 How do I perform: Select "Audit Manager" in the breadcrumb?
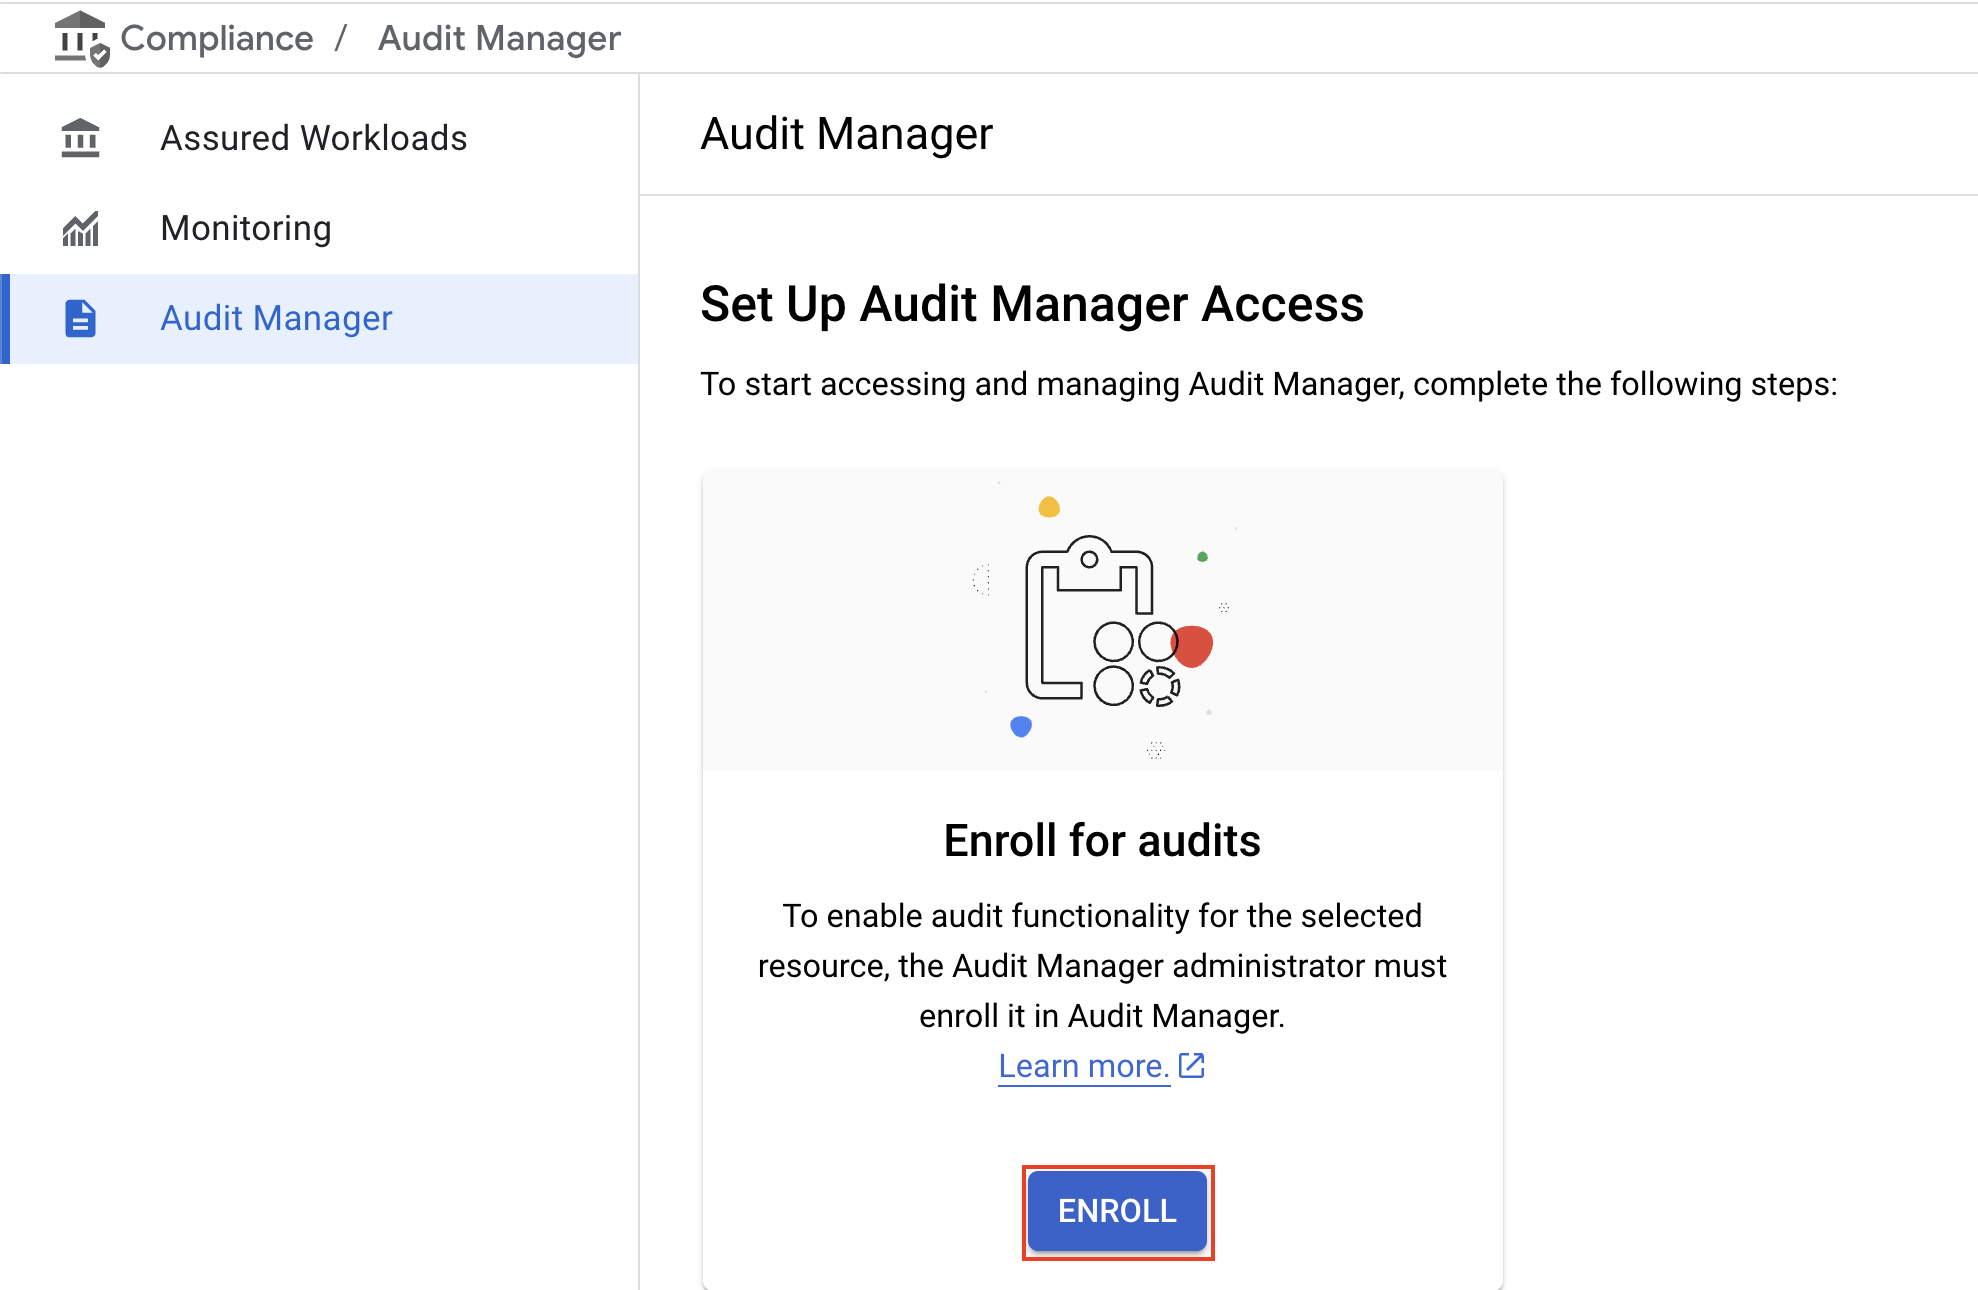coord(498,37)
